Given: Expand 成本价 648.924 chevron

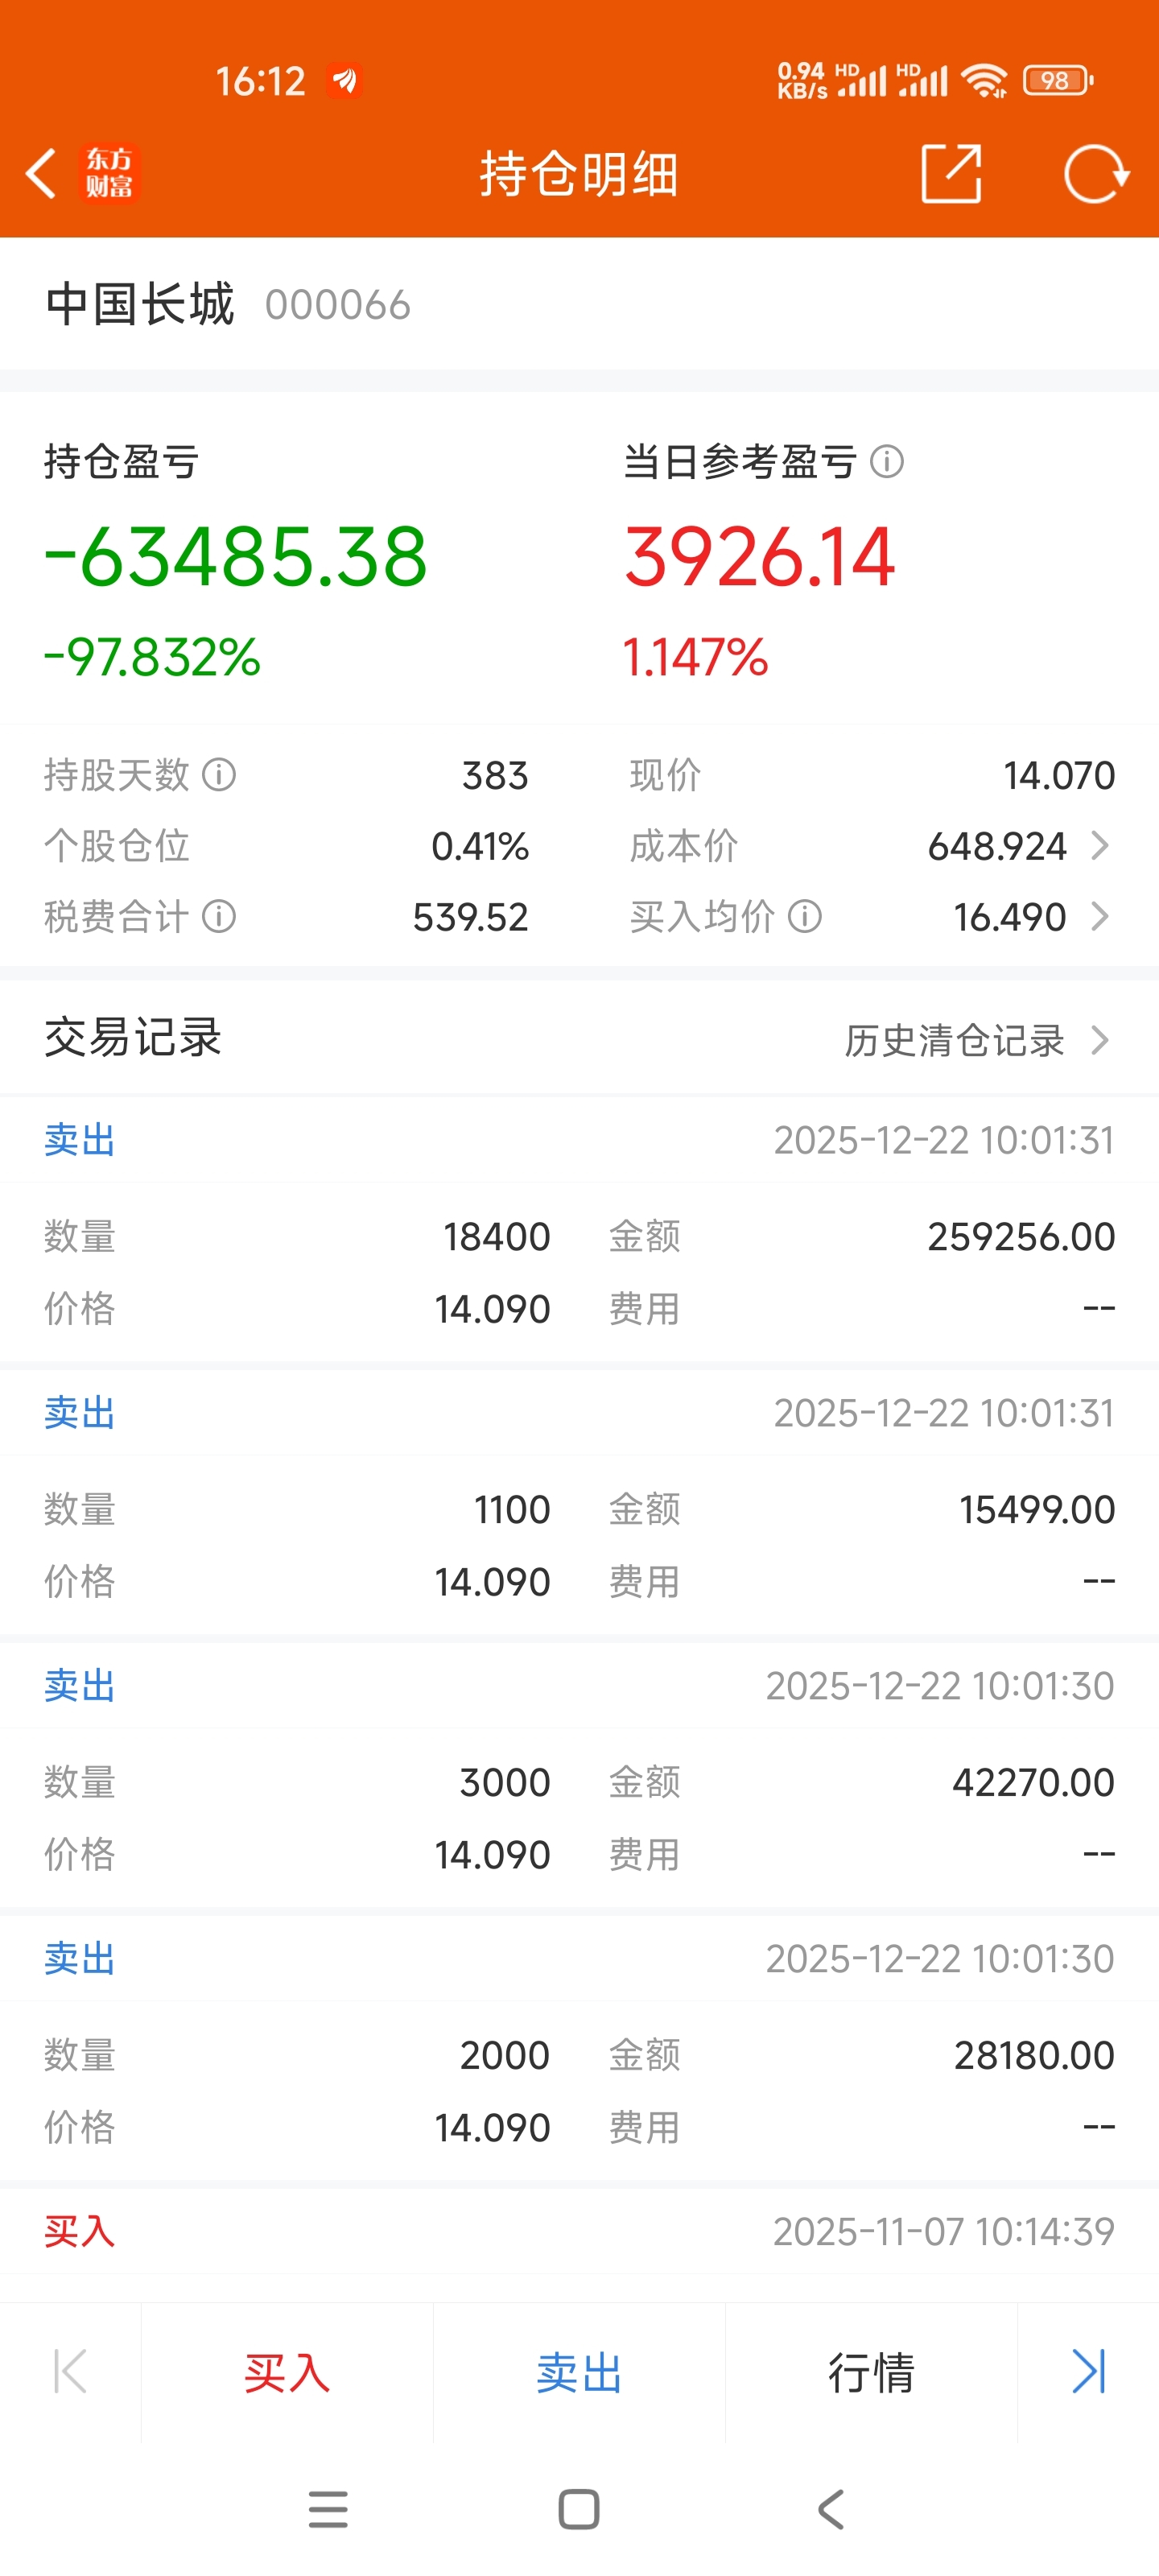Looking at the screenshot, I should coord(1100,846).
